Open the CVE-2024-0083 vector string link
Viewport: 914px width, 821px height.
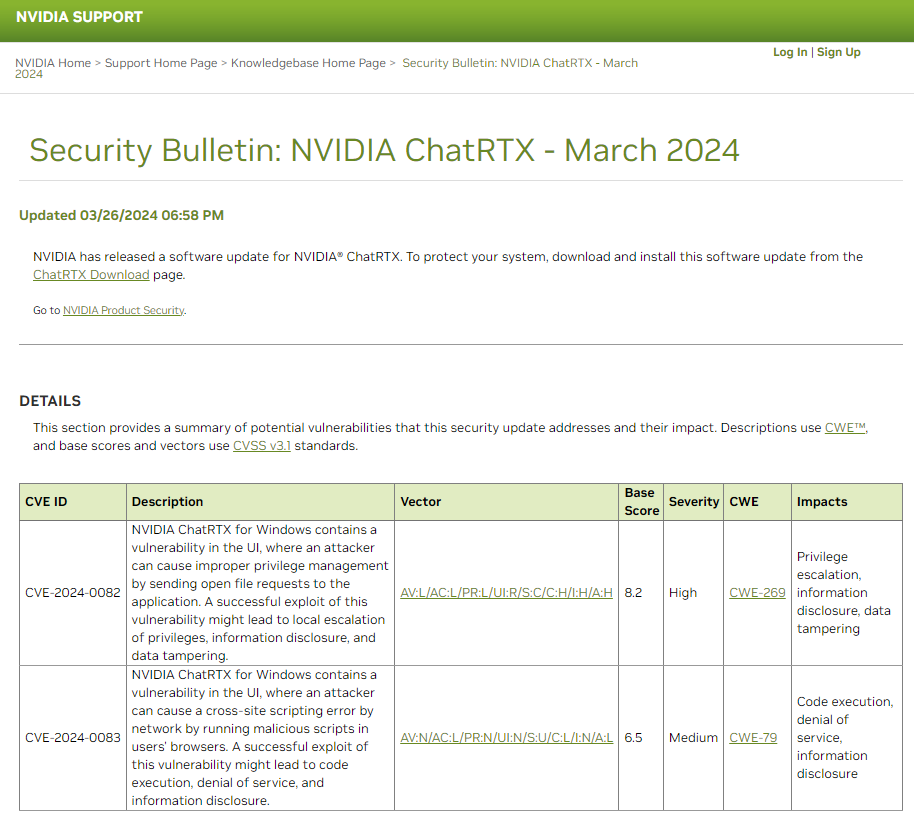[506, 738]
